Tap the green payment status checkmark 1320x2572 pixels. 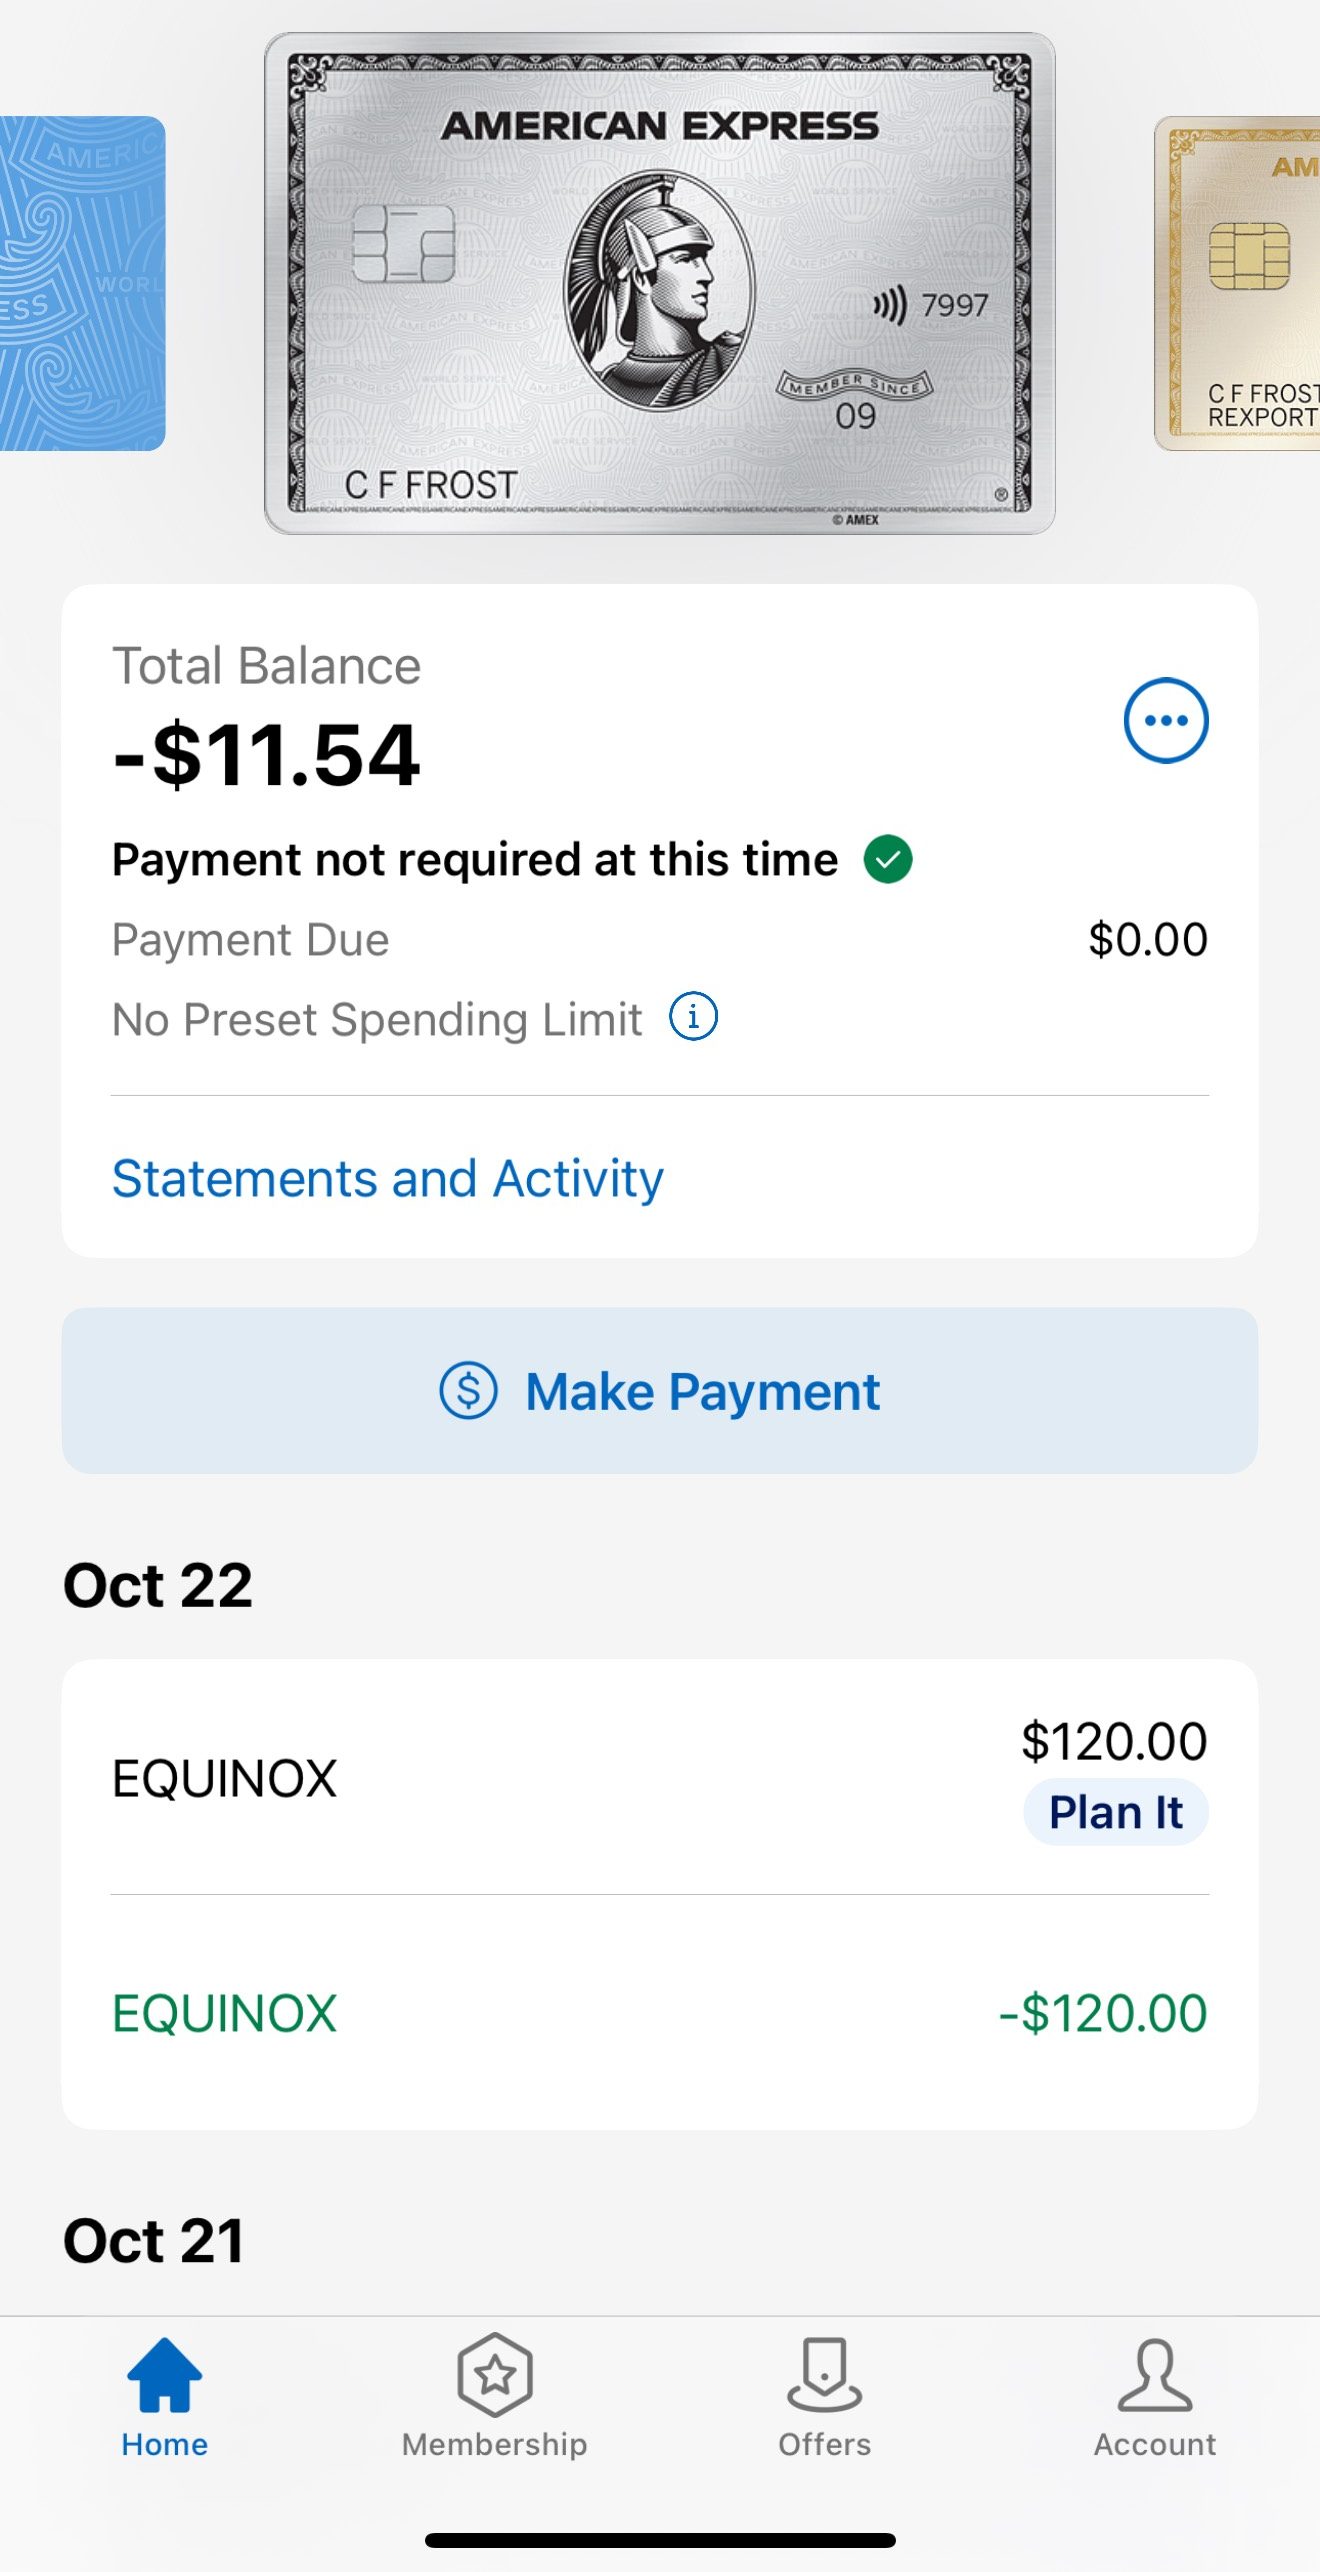click(888, 859)
